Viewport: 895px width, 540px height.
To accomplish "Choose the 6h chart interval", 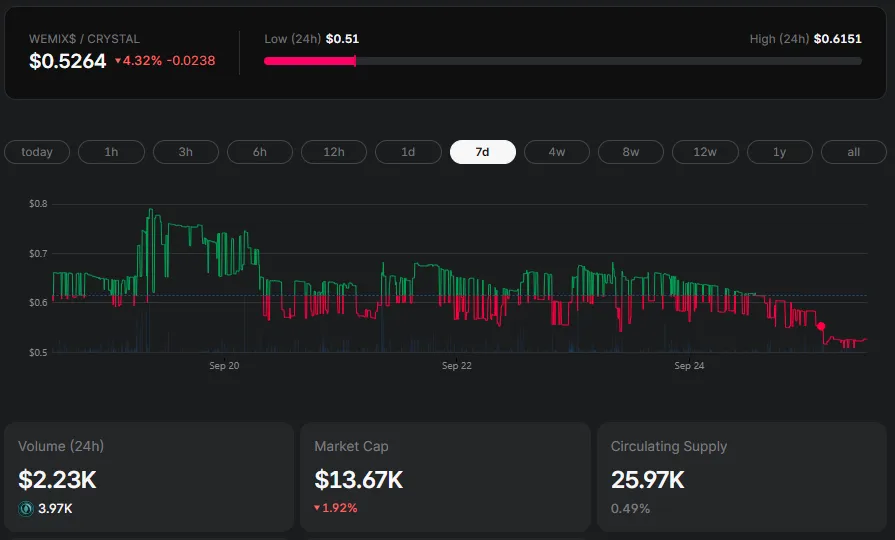I will click(260, 152).
